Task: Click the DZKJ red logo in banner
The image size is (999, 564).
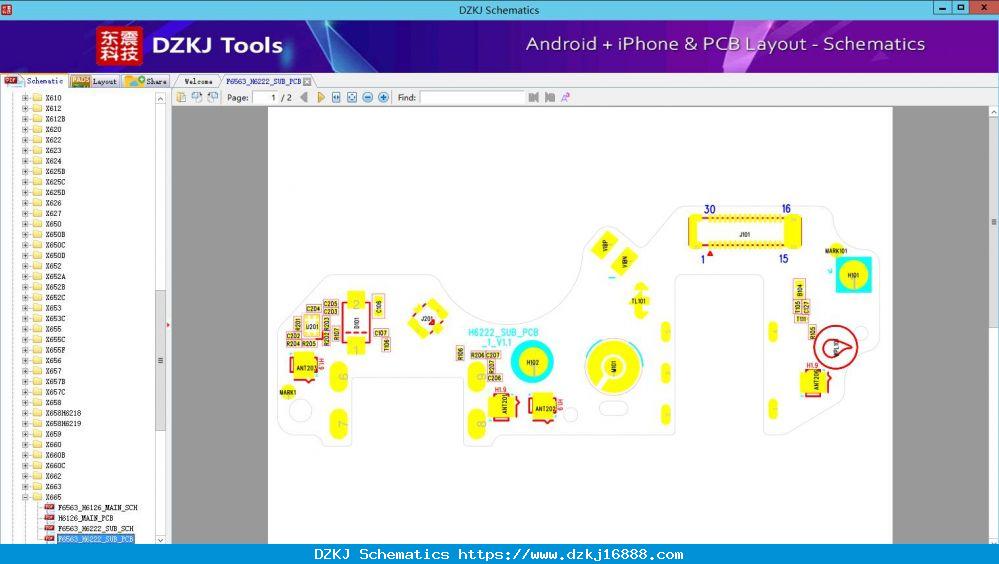Action: tap(119, 46)
